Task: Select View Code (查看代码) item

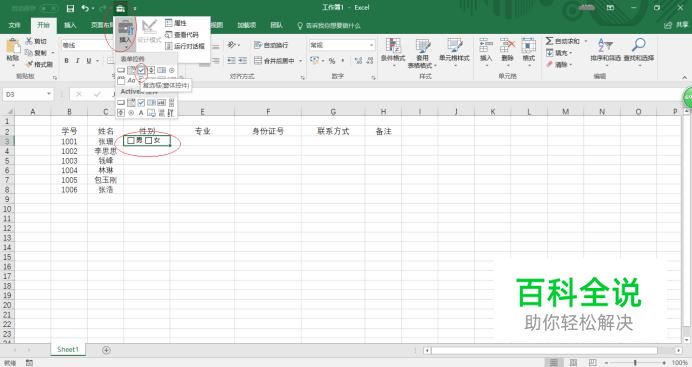Action: (x=181, y=34)
